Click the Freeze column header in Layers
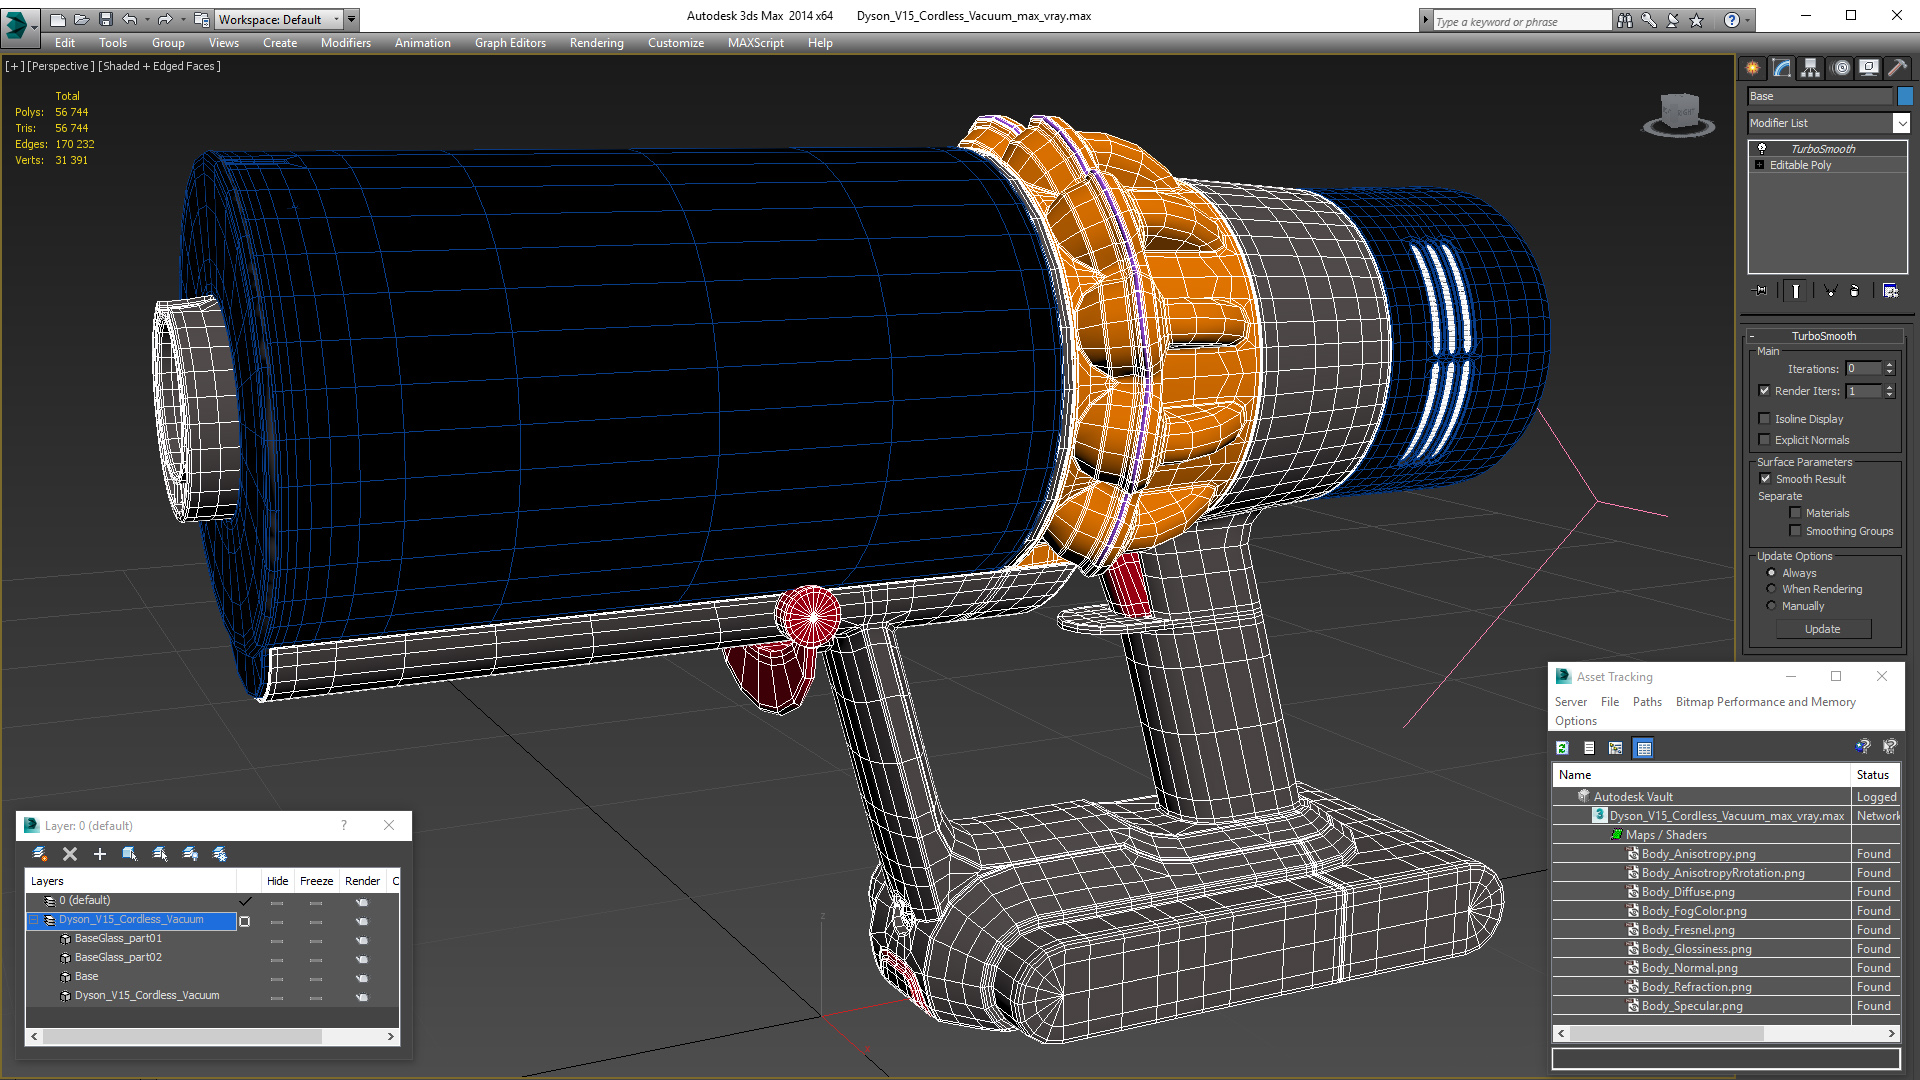Viewport: 1920px width, 1080px height. click(317, 881)
